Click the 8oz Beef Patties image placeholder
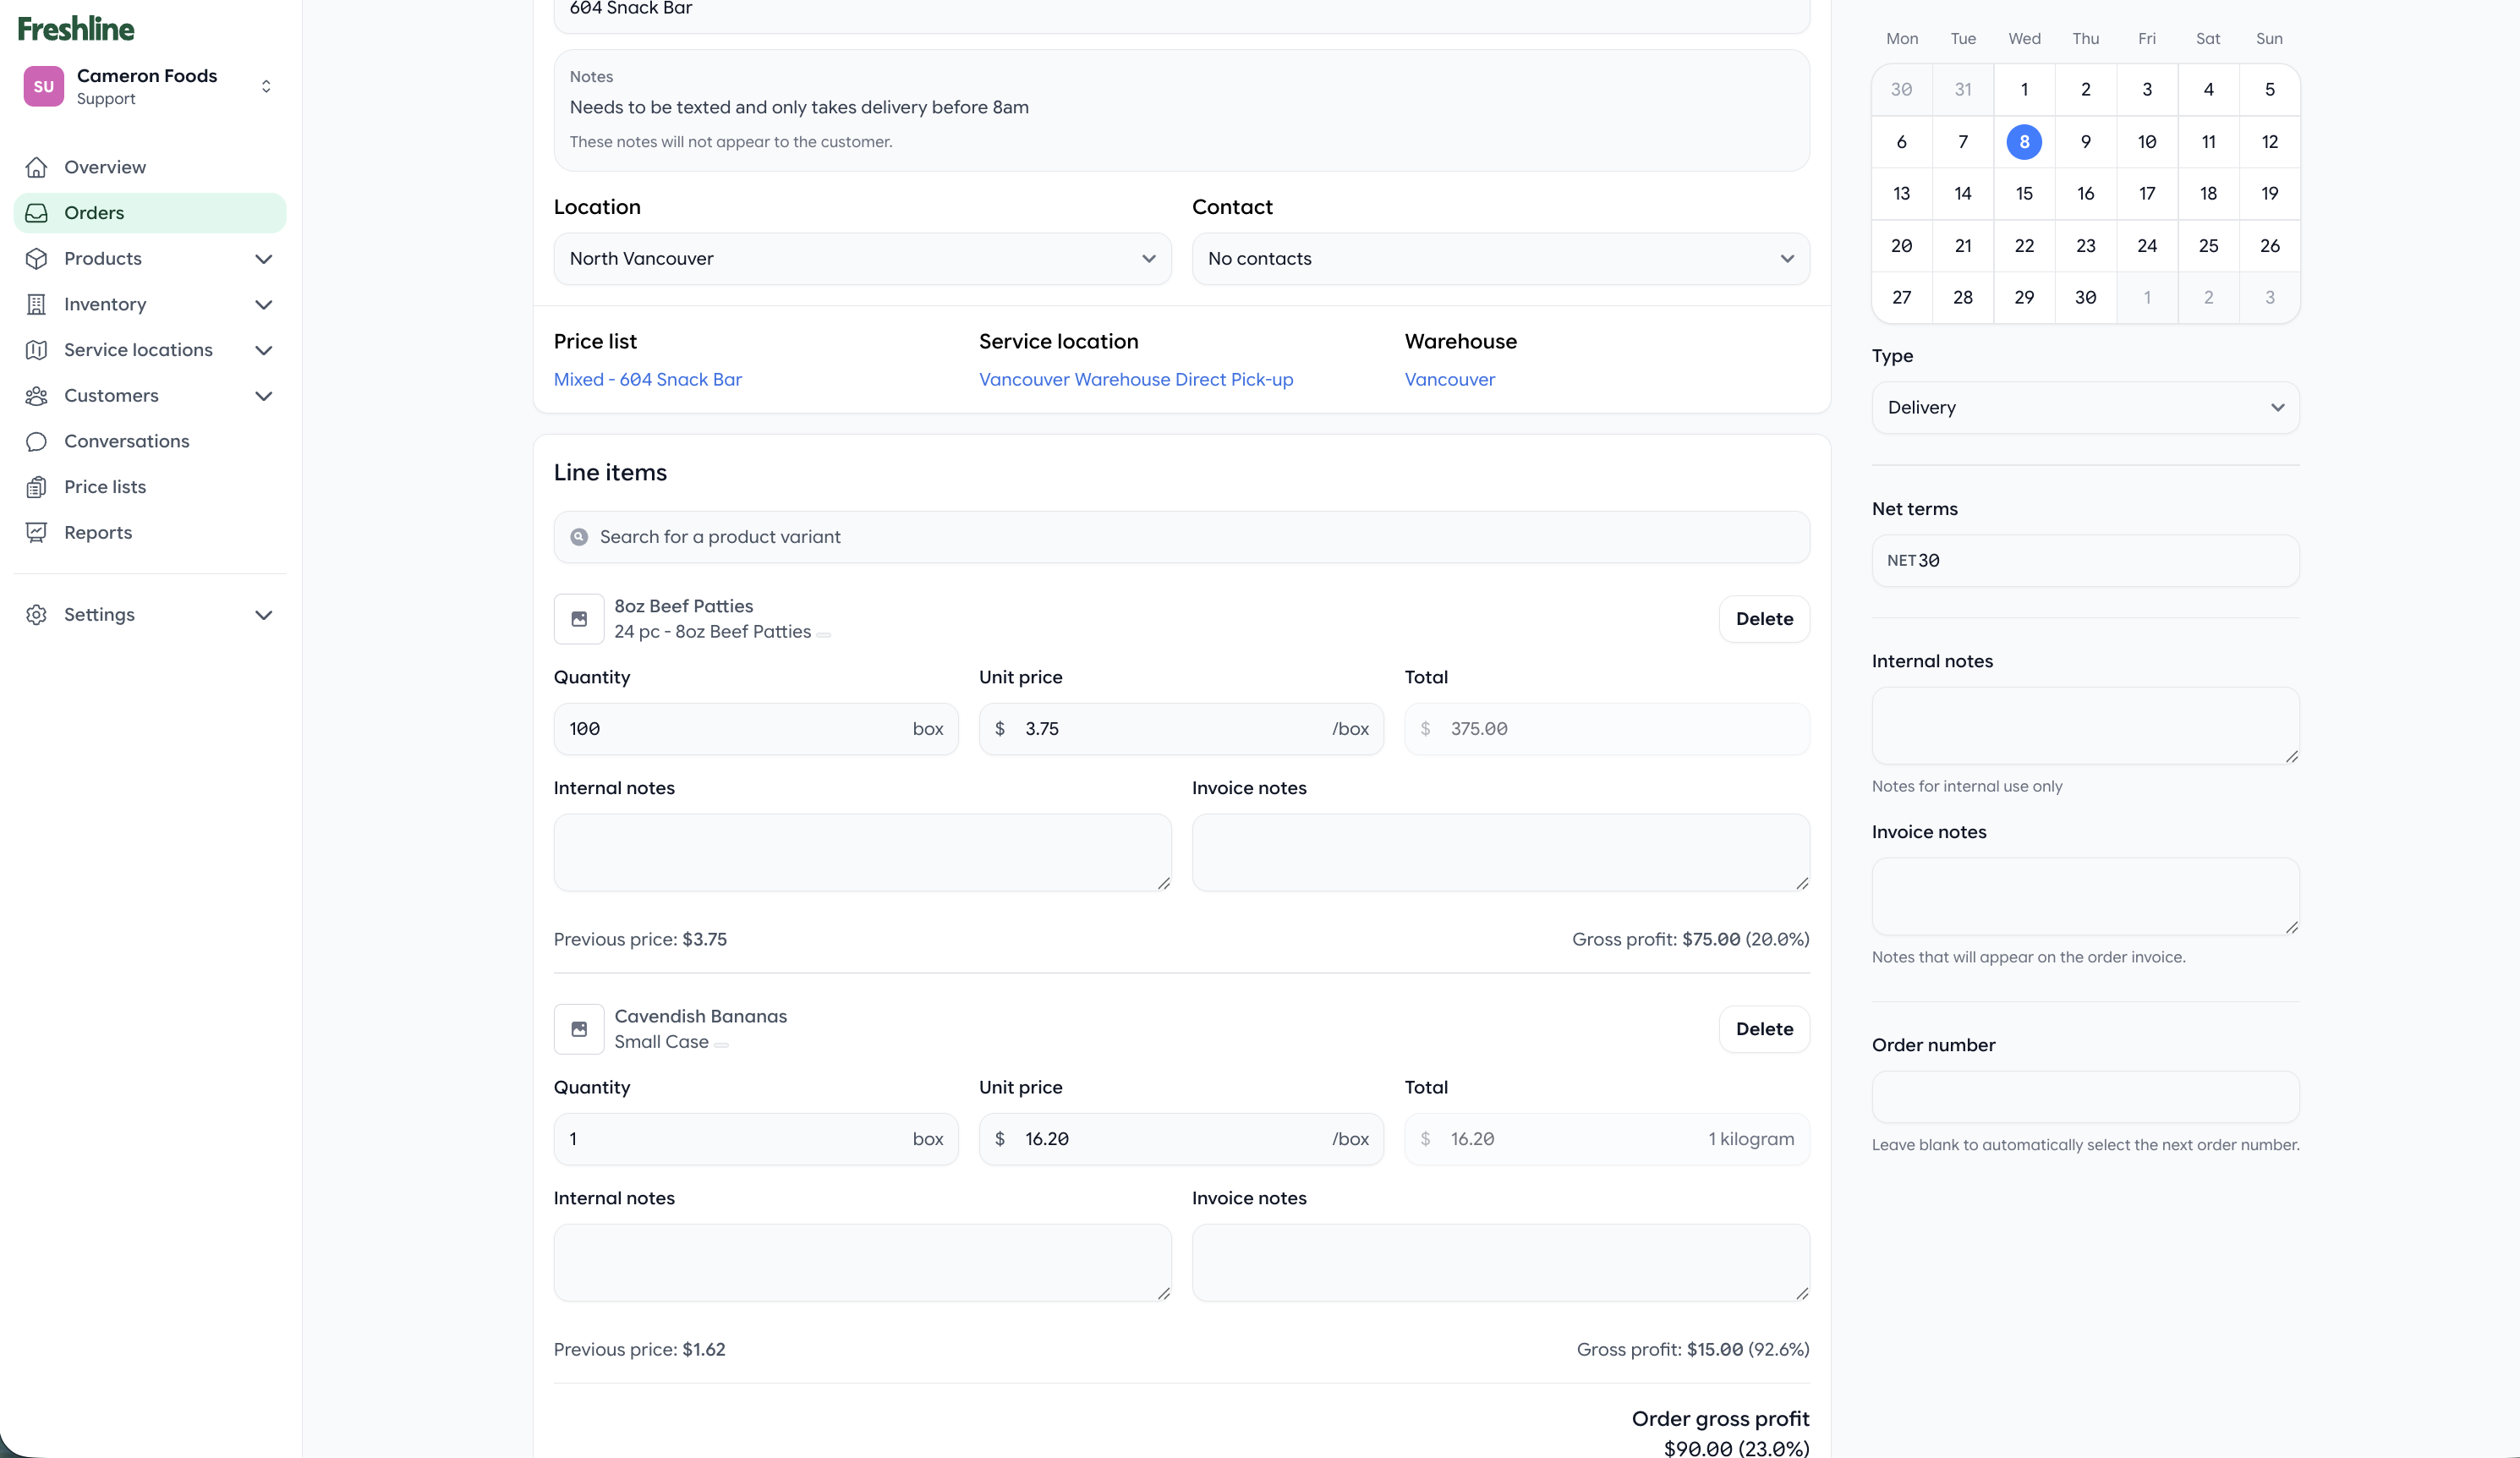 [x=579, y=619]
